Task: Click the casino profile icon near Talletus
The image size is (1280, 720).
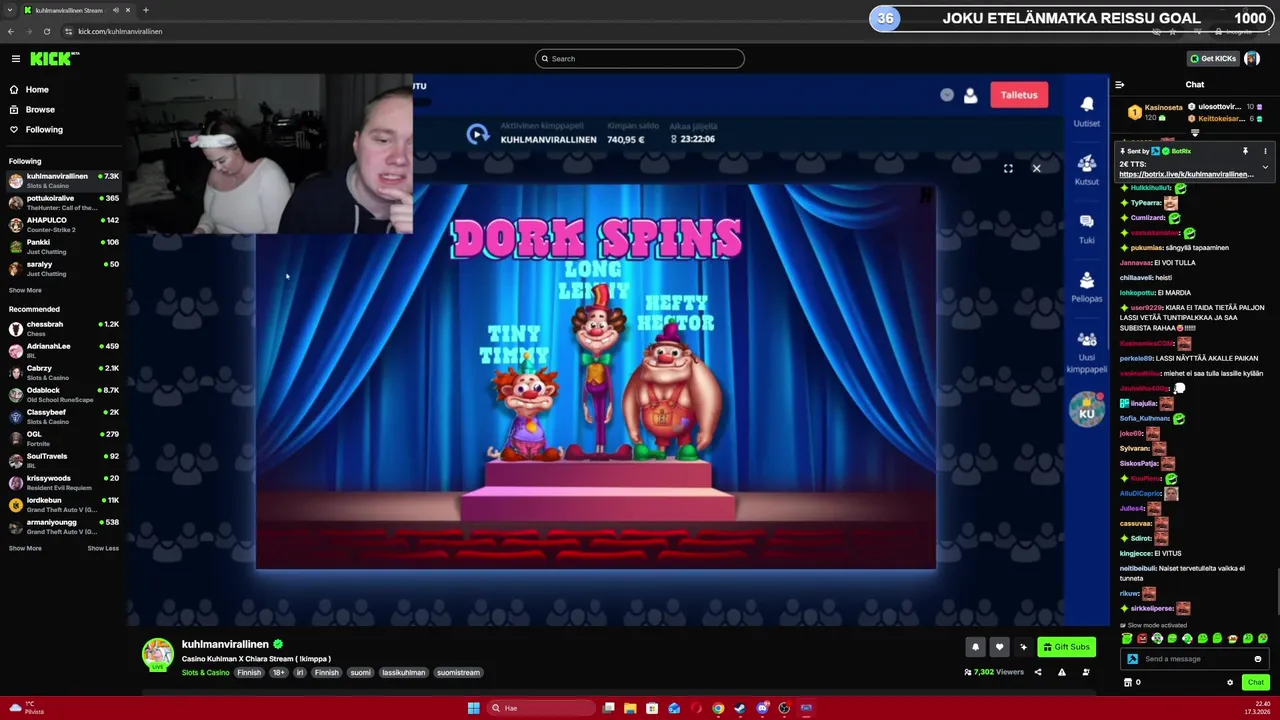Action: pos(970,95)
